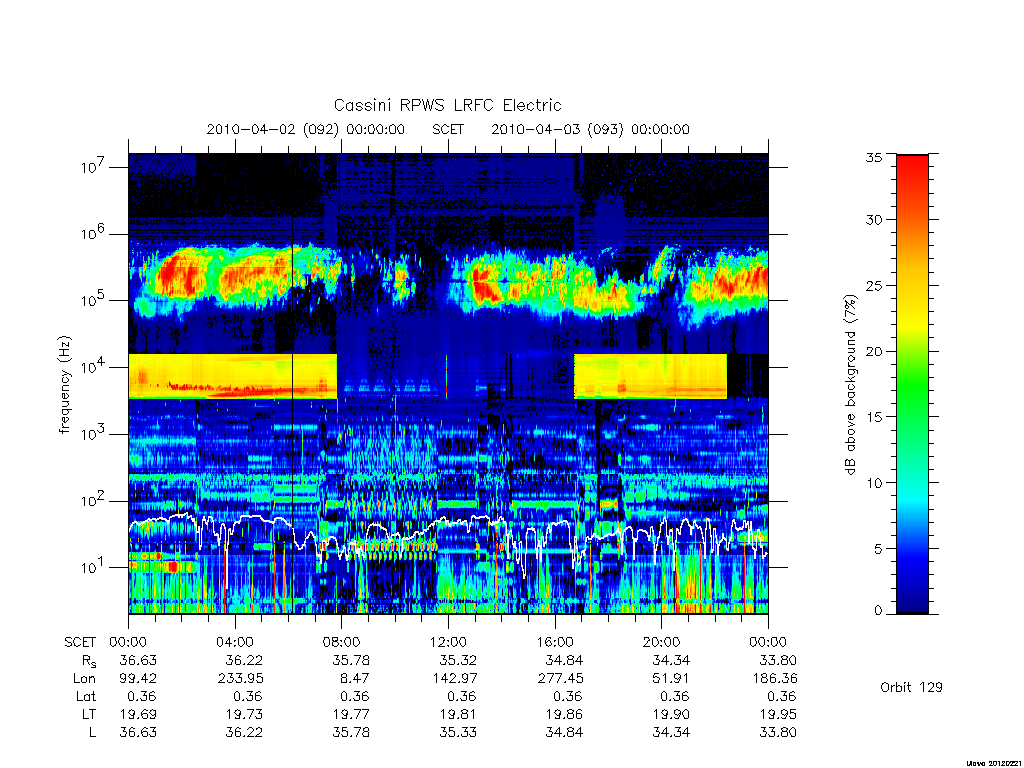The image size is (1024, 768).
Task: Click the colorbar tick value 20
Action: [x=874, y=351]
